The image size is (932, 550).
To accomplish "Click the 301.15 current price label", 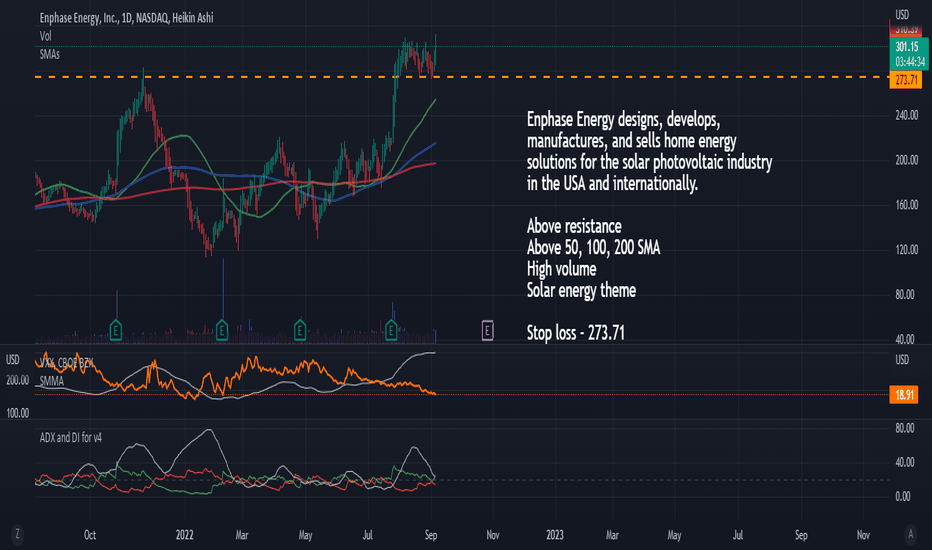I will point(908,46).
